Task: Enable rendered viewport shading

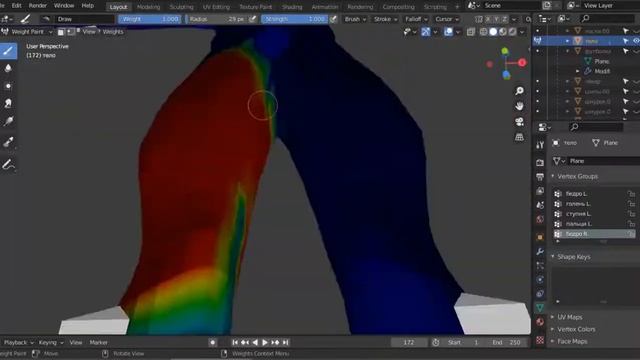Action: click(512, 32)
